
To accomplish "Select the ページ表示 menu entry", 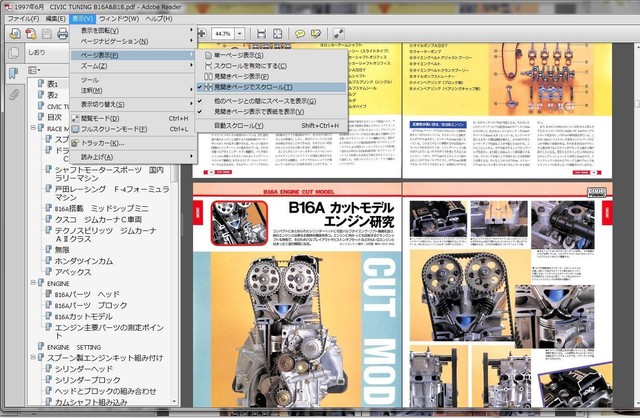I will [132, 55].
